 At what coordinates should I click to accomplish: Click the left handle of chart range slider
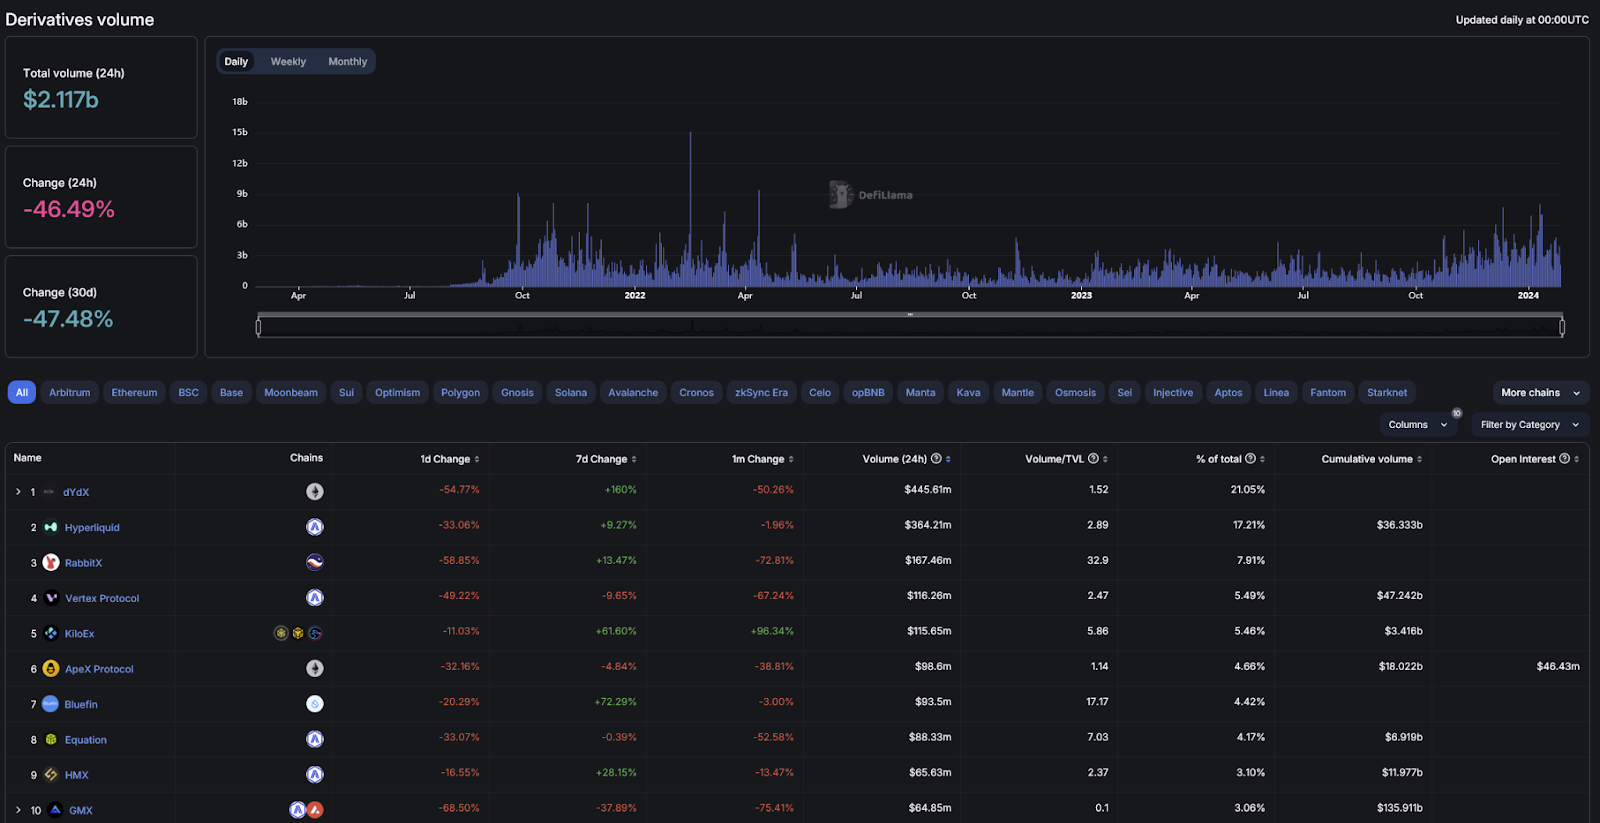[259, 326]
